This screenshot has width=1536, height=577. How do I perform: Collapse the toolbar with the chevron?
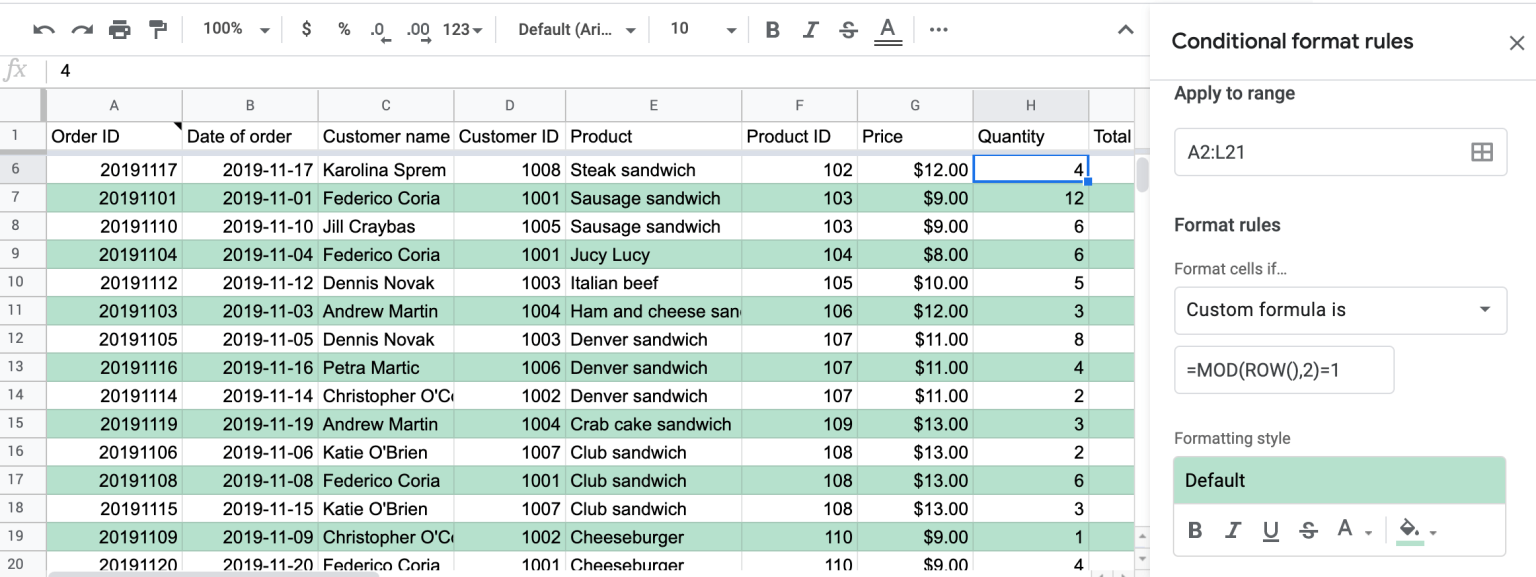tap(1125, 29)
